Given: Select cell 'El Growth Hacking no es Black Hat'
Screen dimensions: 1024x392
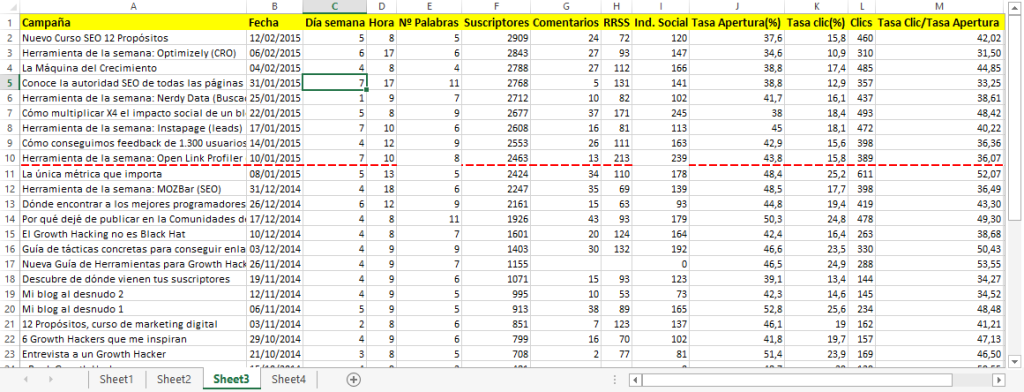Looking at the screenshot, I should (133, 234).
